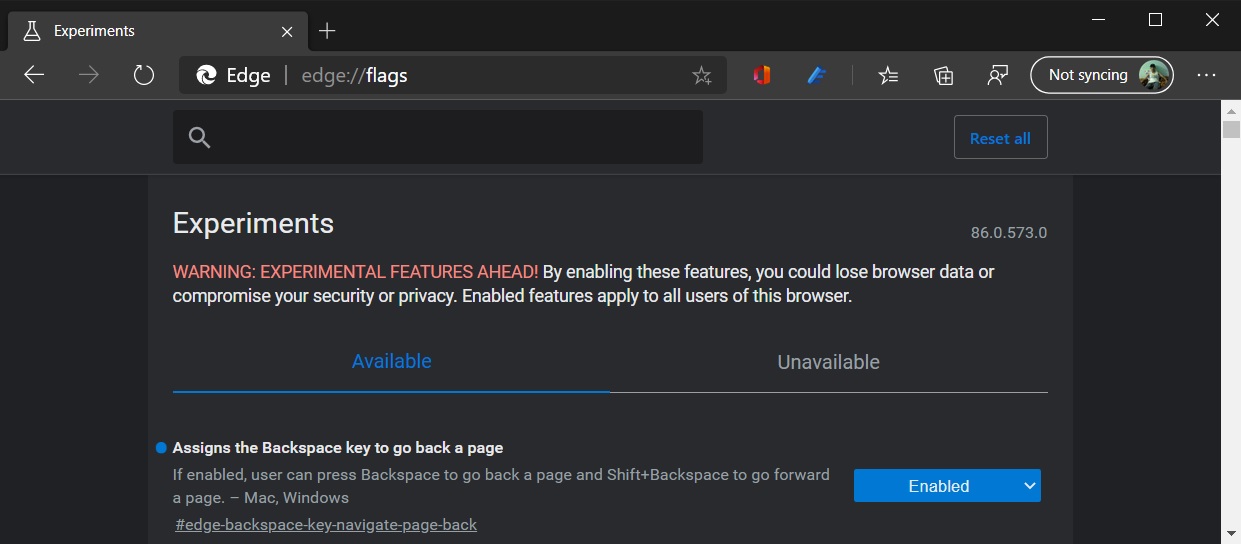The image size is (1241, 544).
Task: Click the Reset all button
Action: [x=1000, y=138]
